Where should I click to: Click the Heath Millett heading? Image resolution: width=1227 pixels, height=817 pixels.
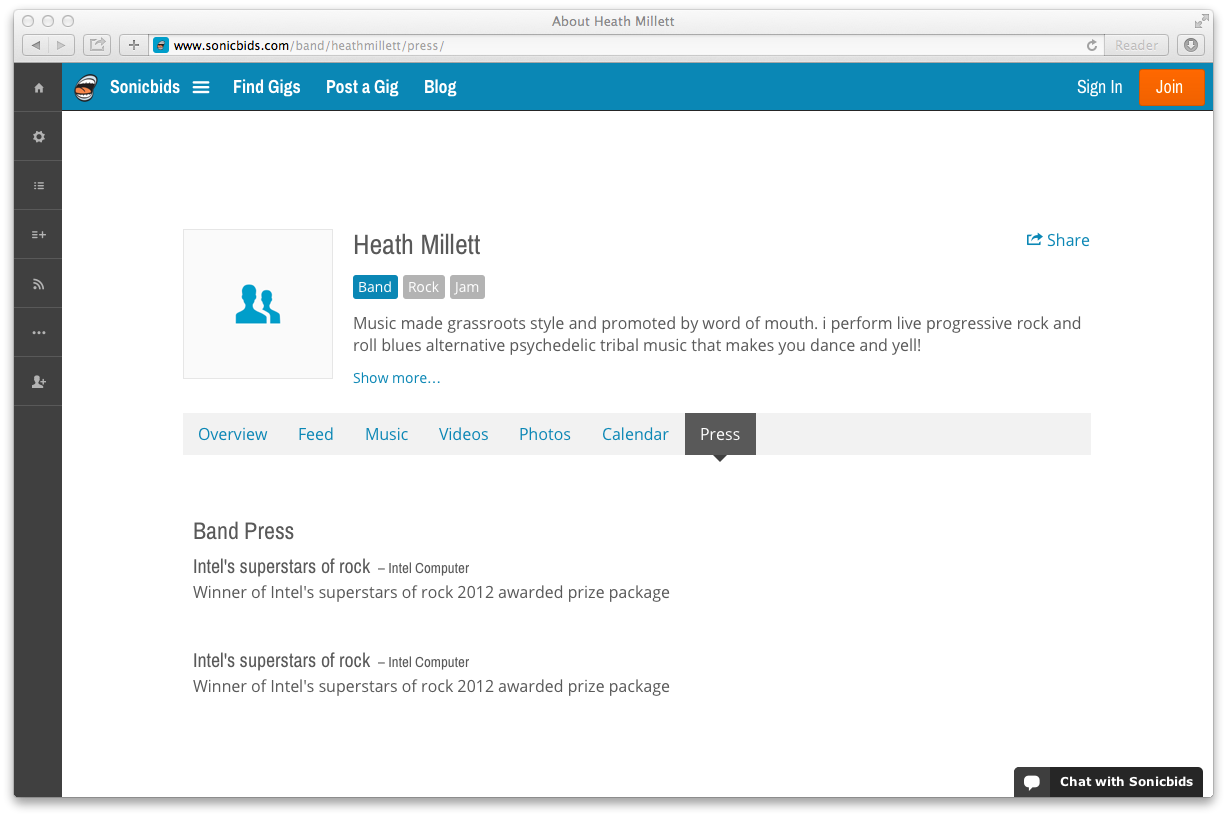click(x=417, y=245)
